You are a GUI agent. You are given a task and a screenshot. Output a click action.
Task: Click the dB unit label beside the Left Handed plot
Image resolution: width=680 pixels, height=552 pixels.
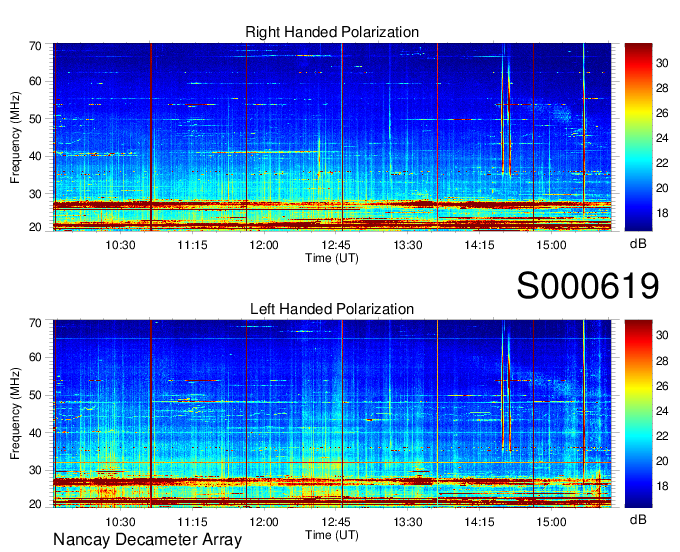click(638, 520)
